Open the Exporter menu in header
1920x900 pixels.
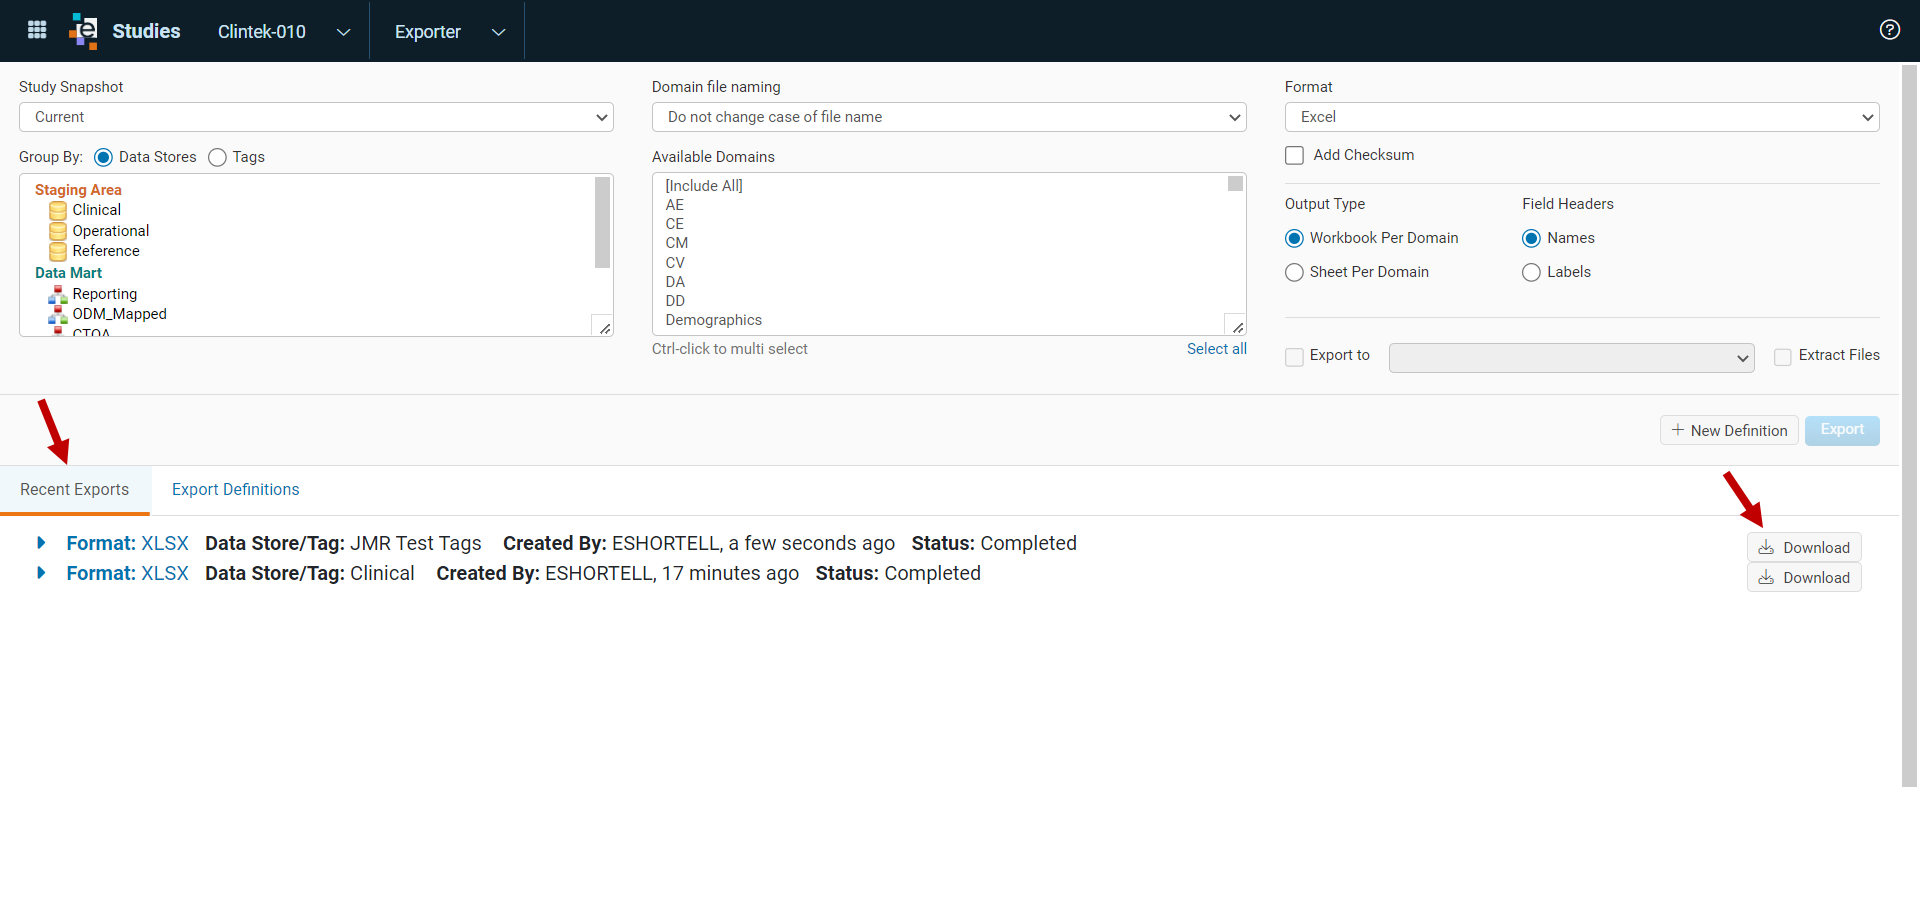coord(449,32)
